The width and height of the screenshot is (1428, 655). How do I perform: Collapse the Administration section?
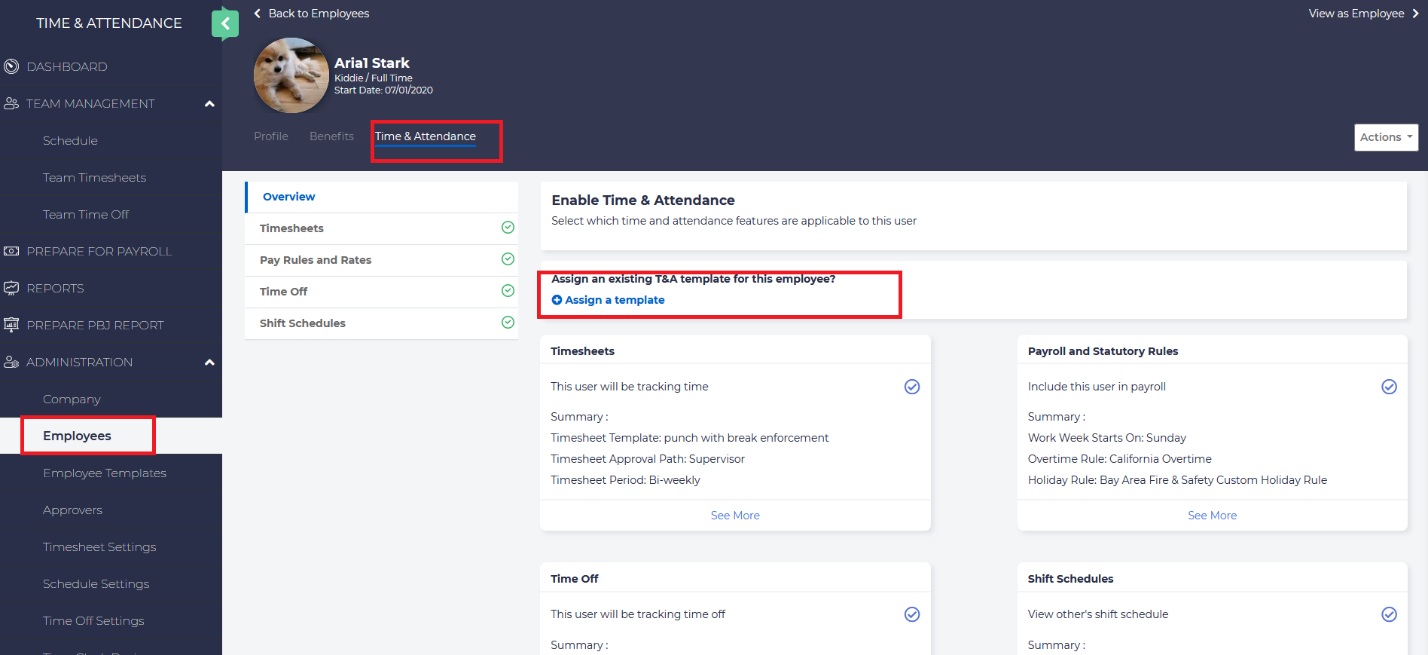(209, 362)
